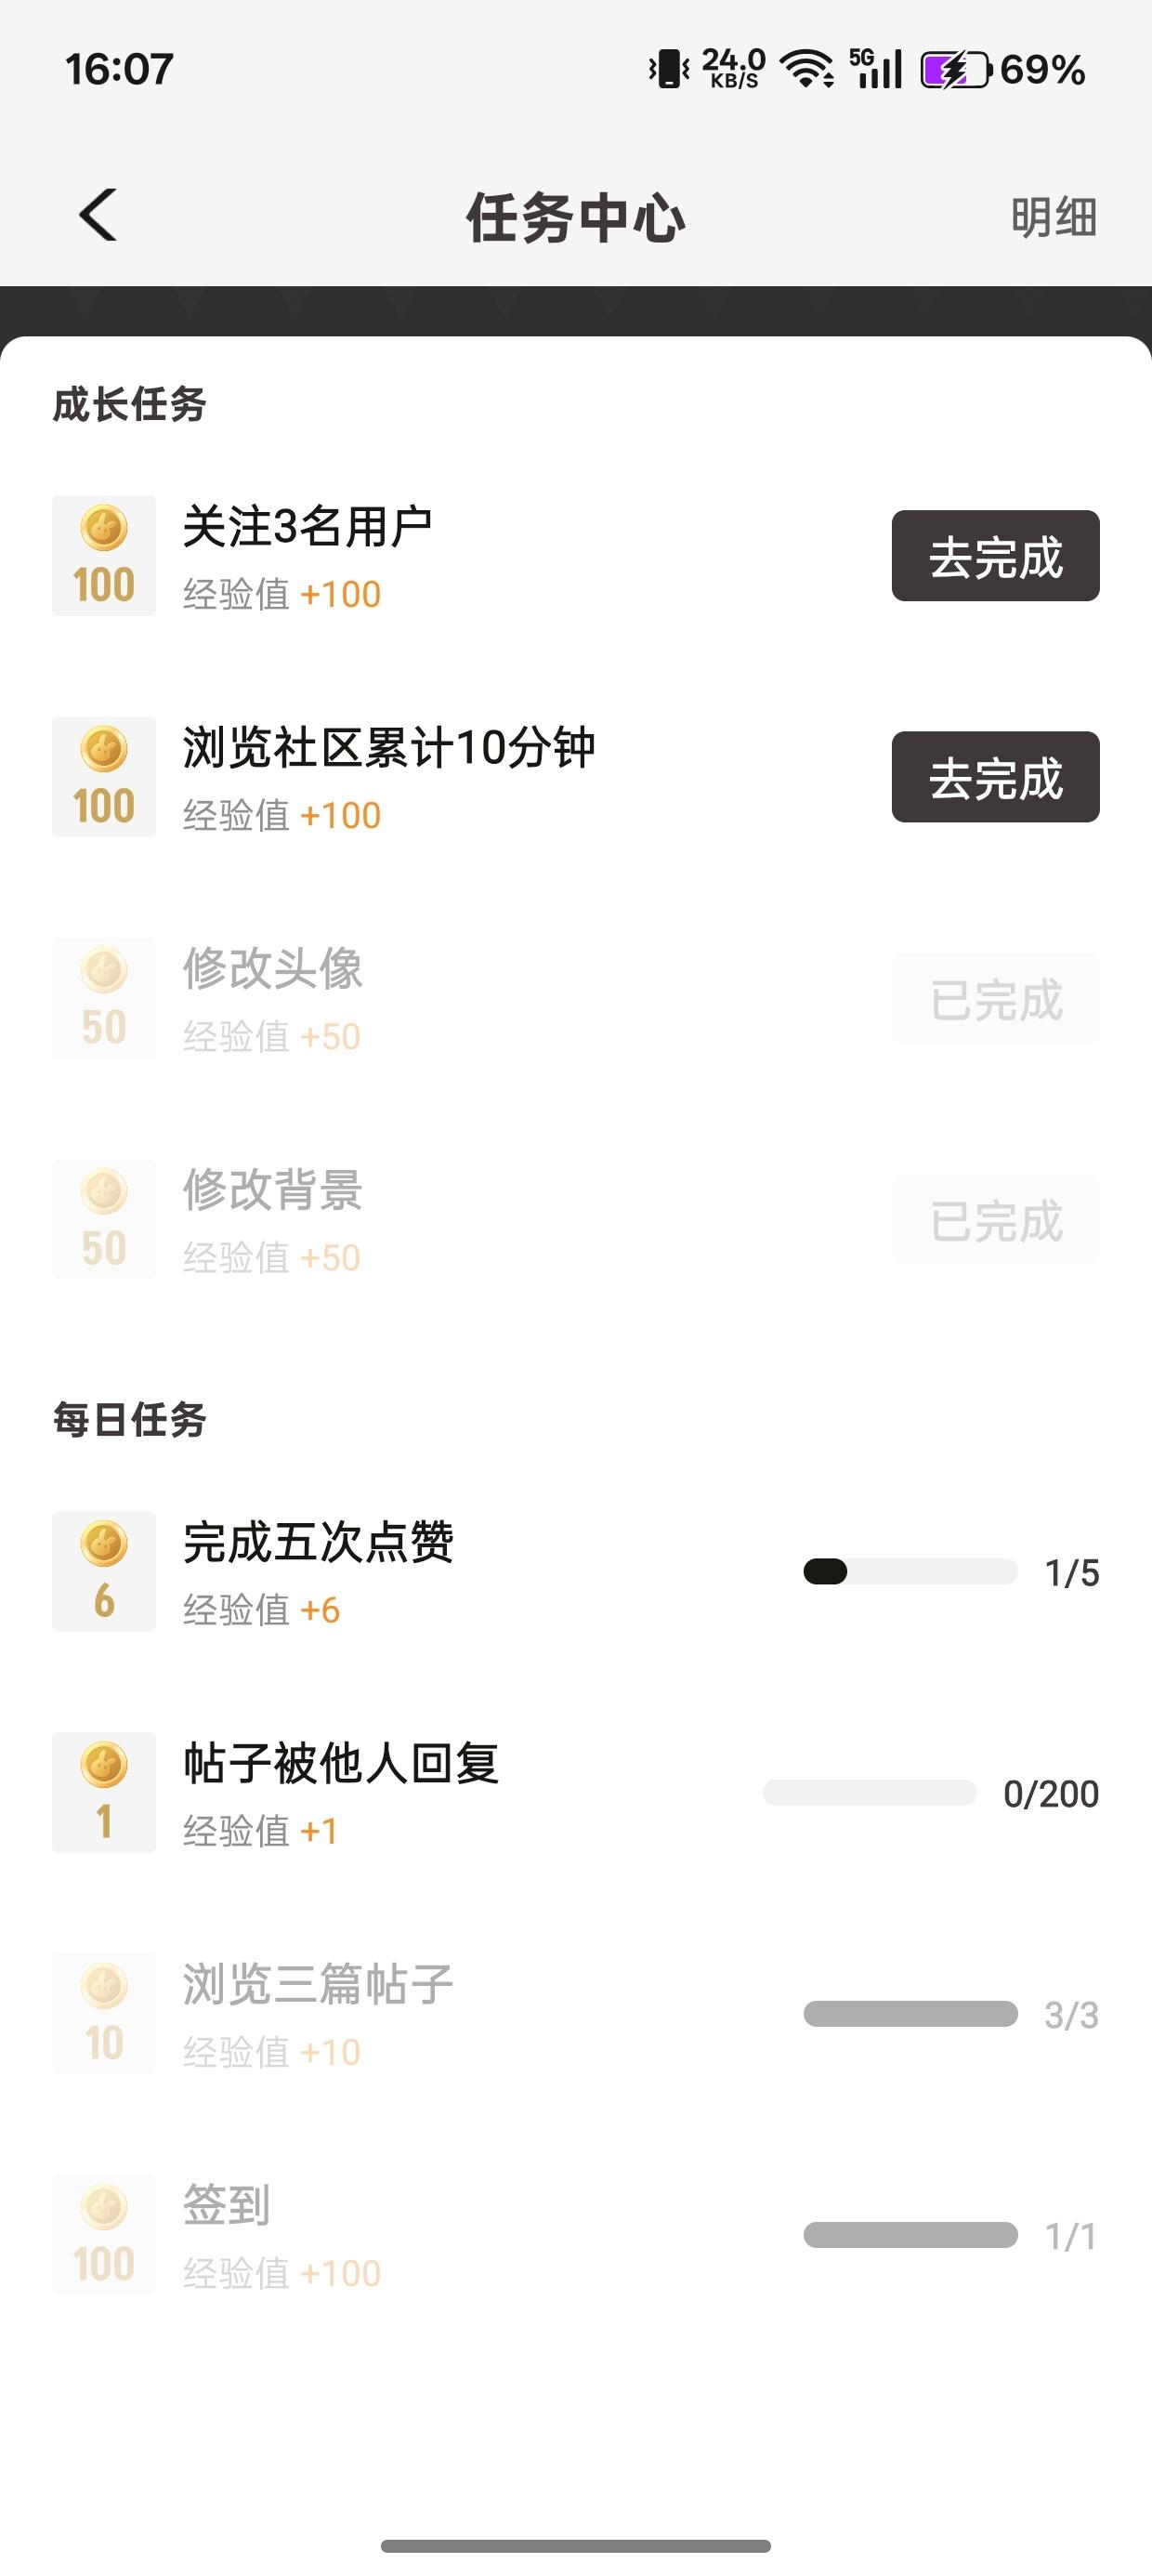Select the 完成五次点赞 task title
This screenshot has height=2576, width=1152.
pyautogui.click(x=318, y=1542)
